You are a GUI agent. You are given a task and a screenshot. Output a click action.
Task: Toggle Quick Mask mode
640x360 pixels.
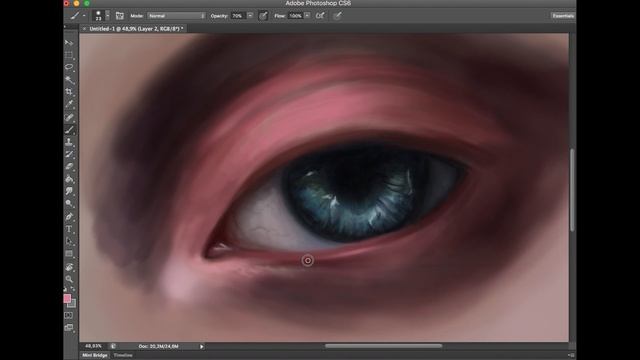tap(69, 316)
